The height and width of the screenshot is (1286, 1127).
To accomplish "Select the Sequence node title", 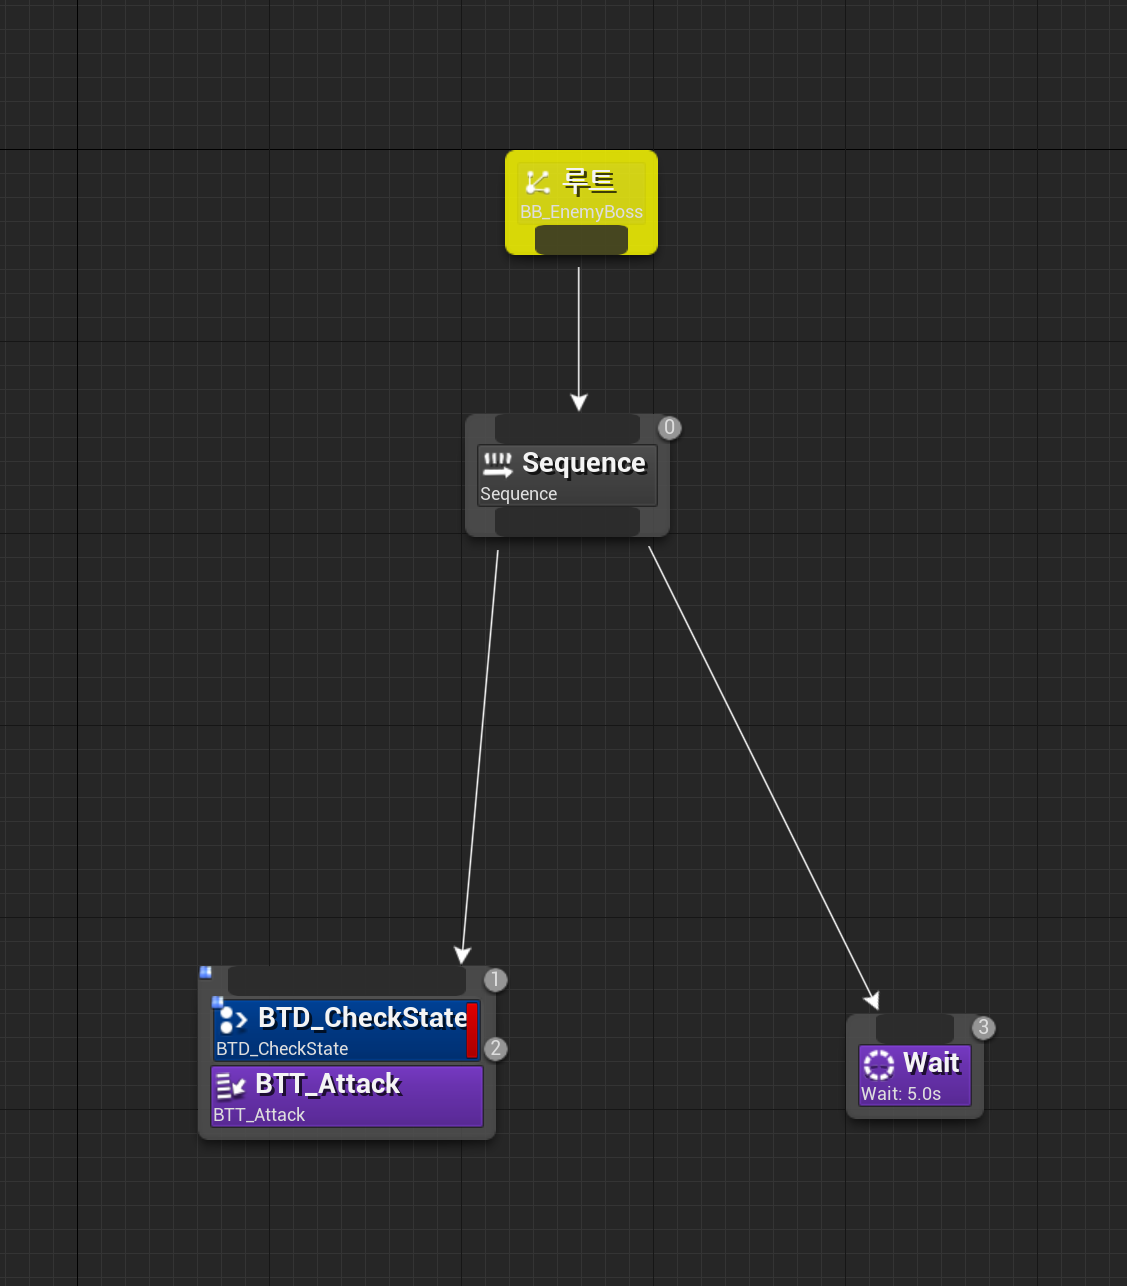I will tap(584, 463).
